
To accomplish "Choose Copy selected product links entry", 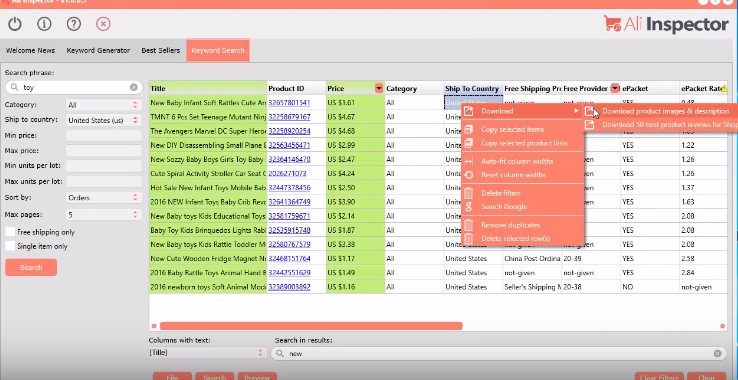I will (524, 143).
